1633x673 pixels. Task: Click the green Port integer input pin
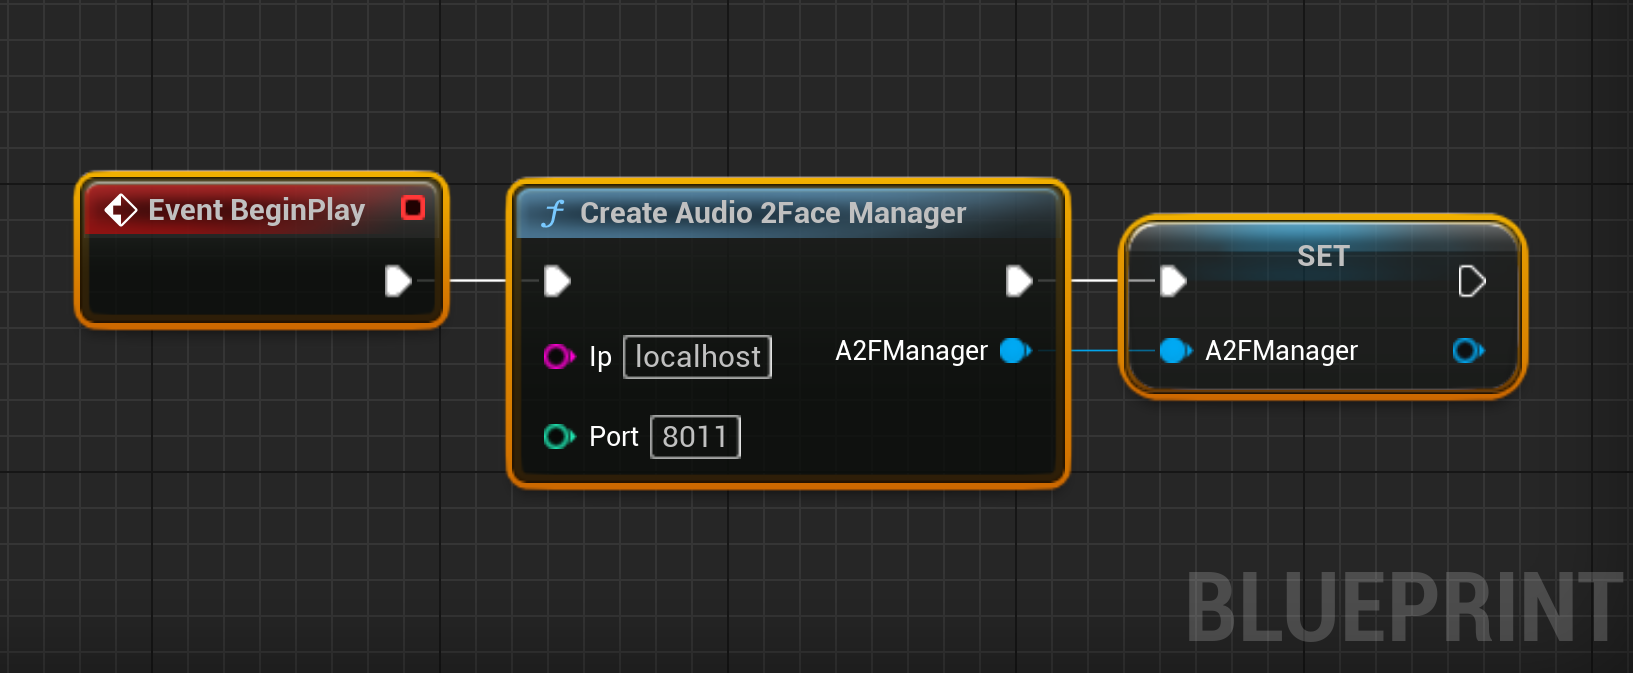click(558, 437)
